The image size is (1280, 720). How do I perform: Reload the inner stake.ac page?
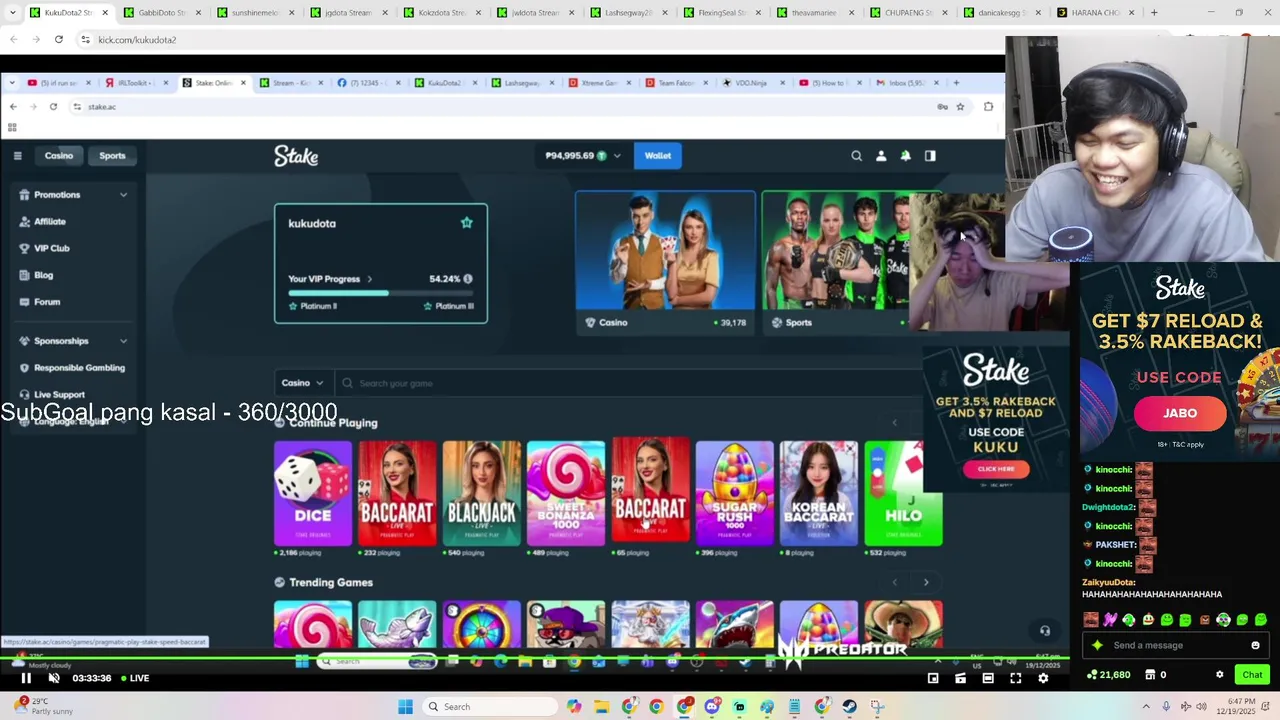tap(53, 106)
